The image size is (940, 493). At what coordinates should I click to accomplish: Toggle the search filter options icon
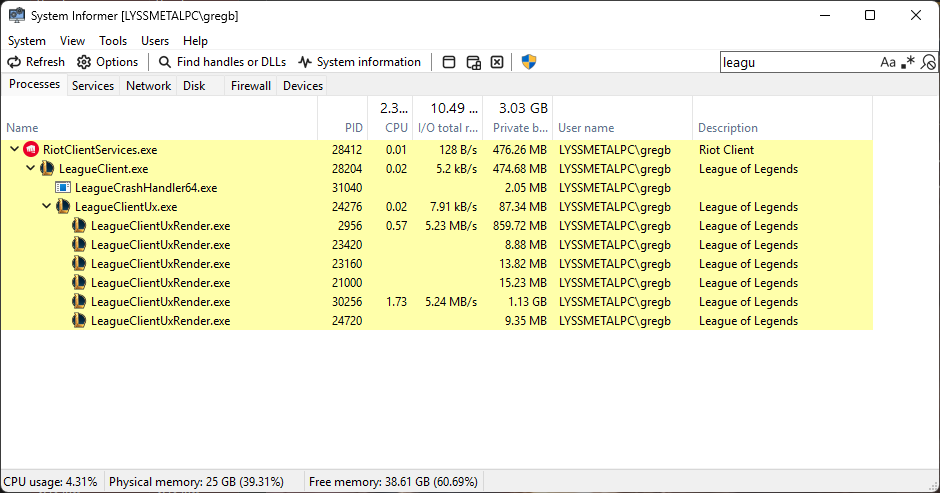[928, 62]
